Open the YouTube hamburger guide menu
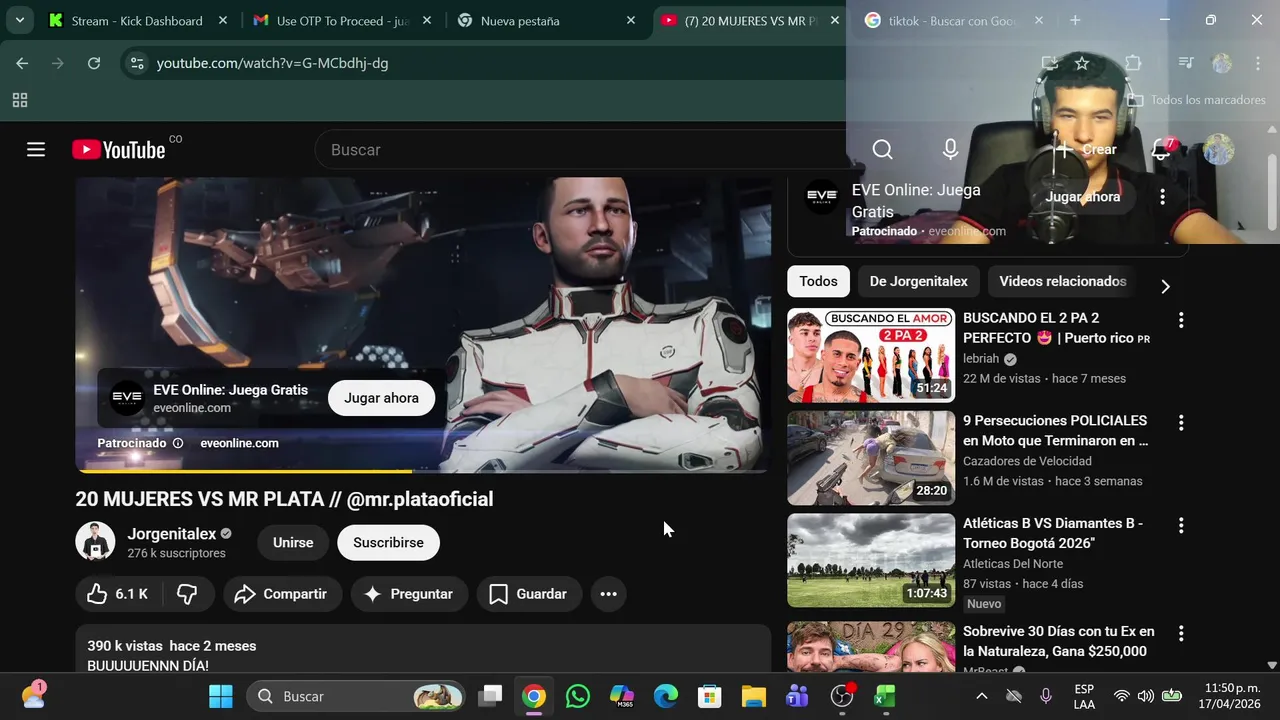The height and width of the screenshot is (720, 1280). 36,150
